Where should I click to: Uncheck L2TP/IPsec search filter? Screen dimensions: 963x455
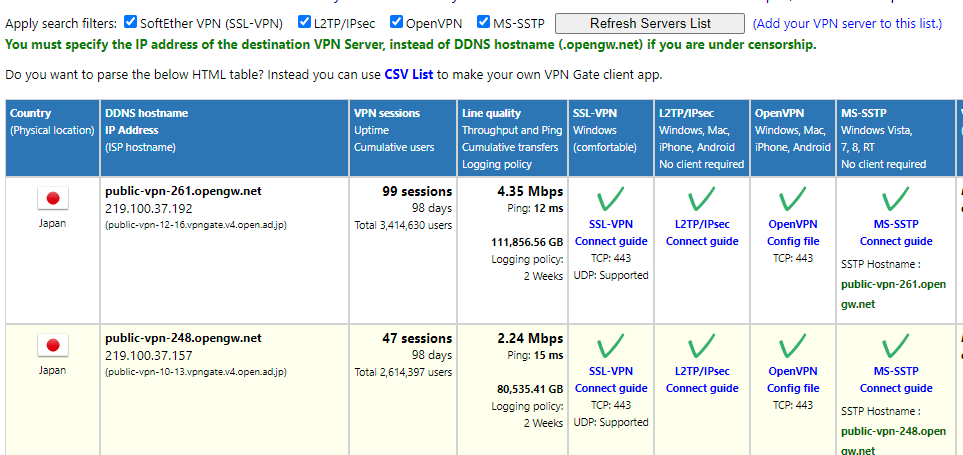click(x=304, y=22)
